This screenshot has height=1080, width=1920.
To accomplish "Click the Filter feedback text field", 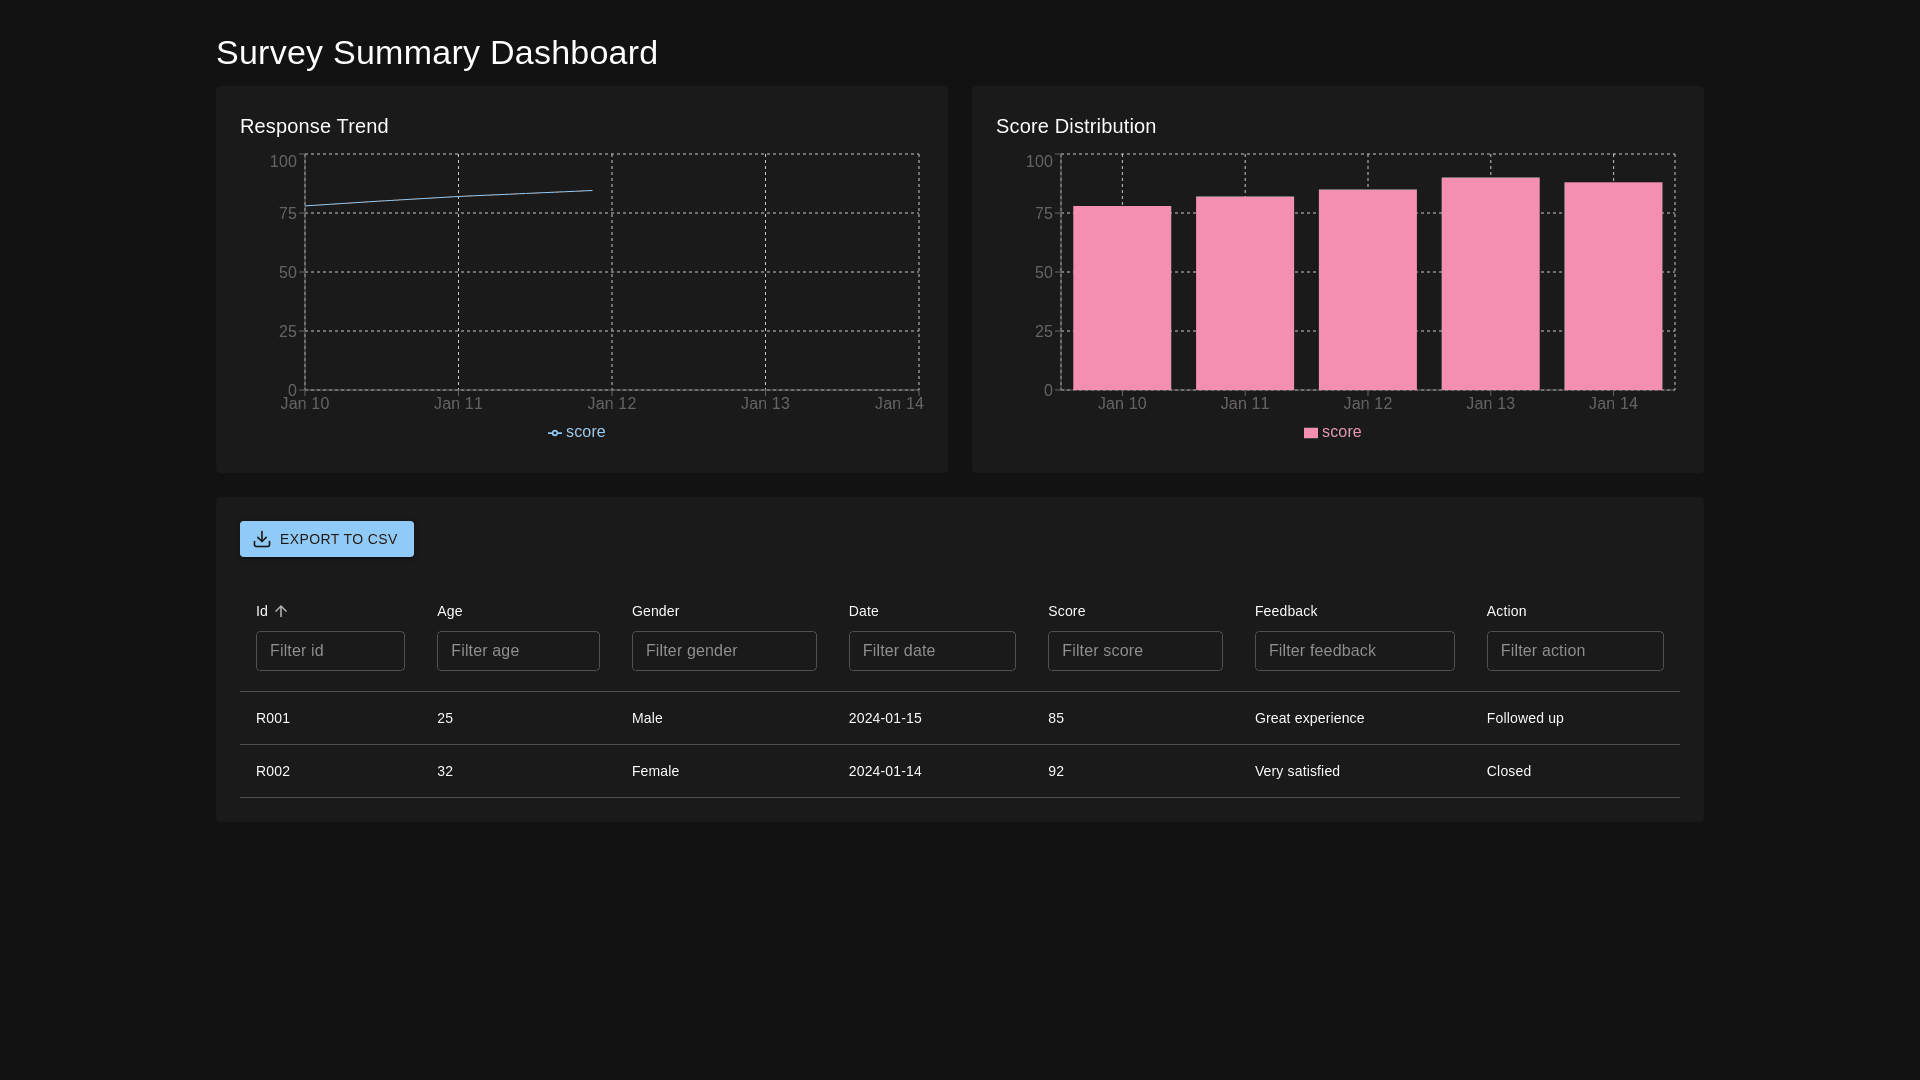I will tap(1354, 651).
